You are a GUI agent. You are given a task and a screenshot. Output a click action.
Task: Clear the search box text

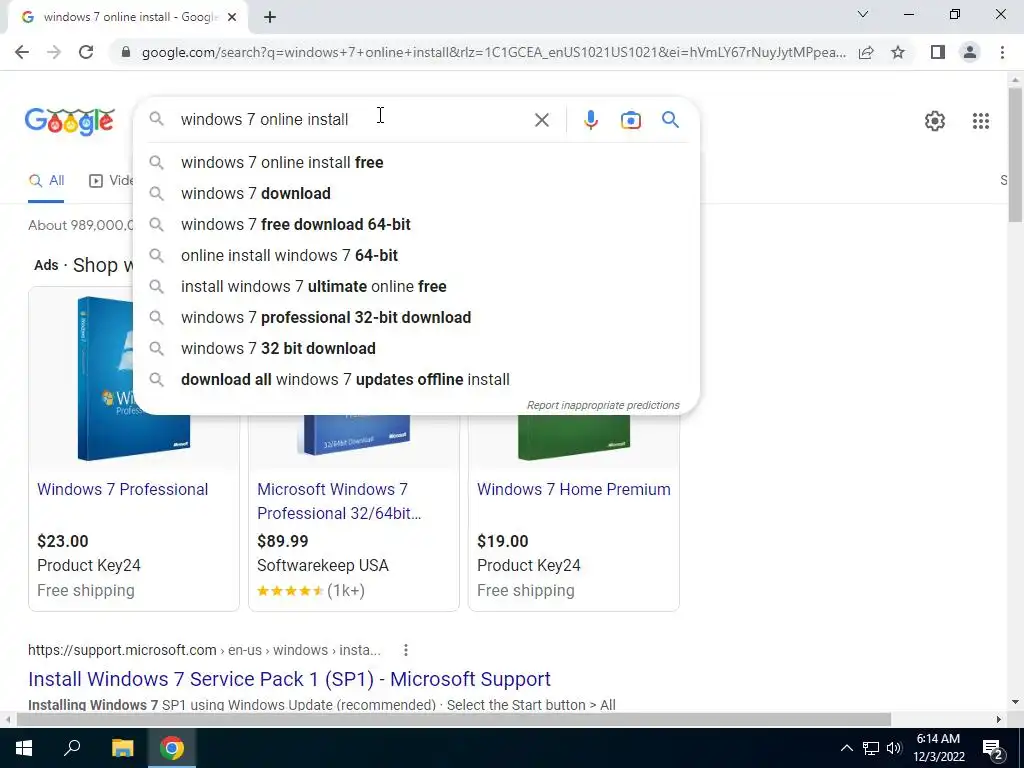[x=541, y=120]
